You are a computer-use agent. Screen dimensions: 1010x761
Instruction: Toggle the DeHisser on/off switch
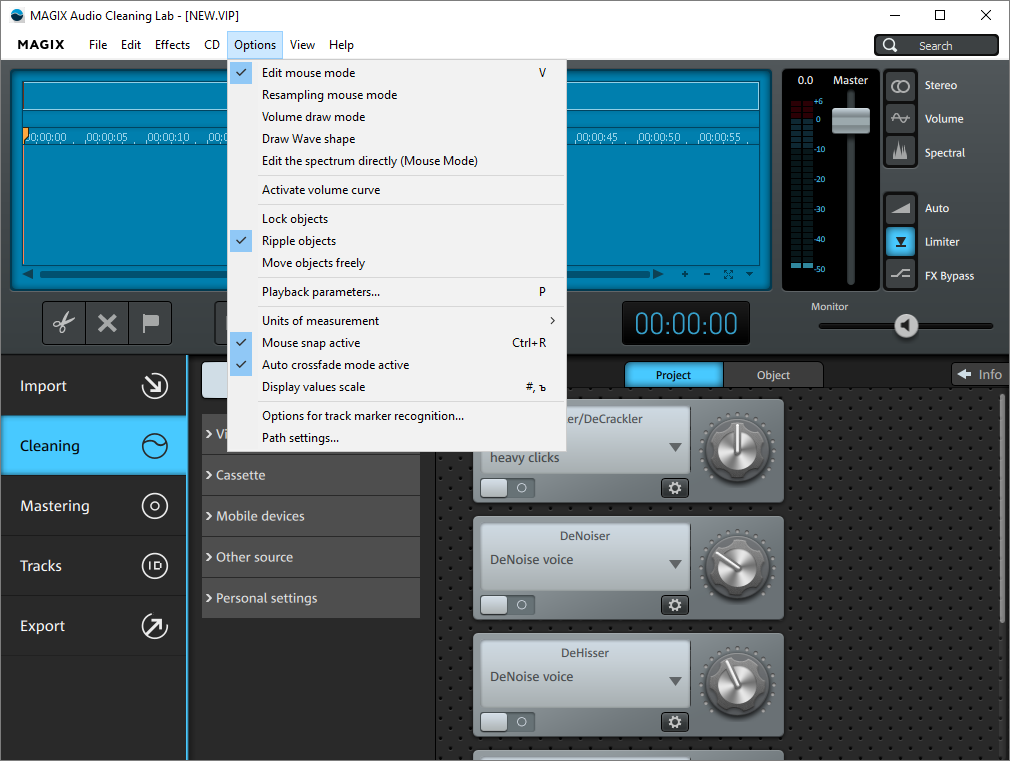pos(508,722)
